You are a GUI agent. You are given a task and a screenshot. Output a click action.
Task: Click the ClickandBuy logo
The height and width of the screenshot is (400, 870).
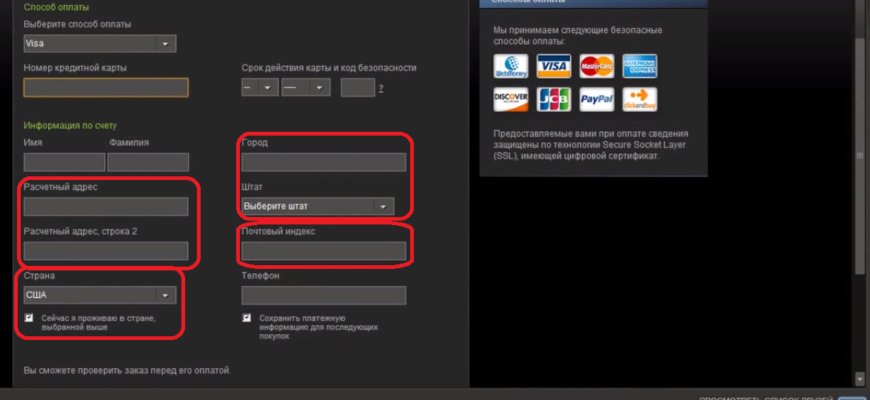point(639,99)
